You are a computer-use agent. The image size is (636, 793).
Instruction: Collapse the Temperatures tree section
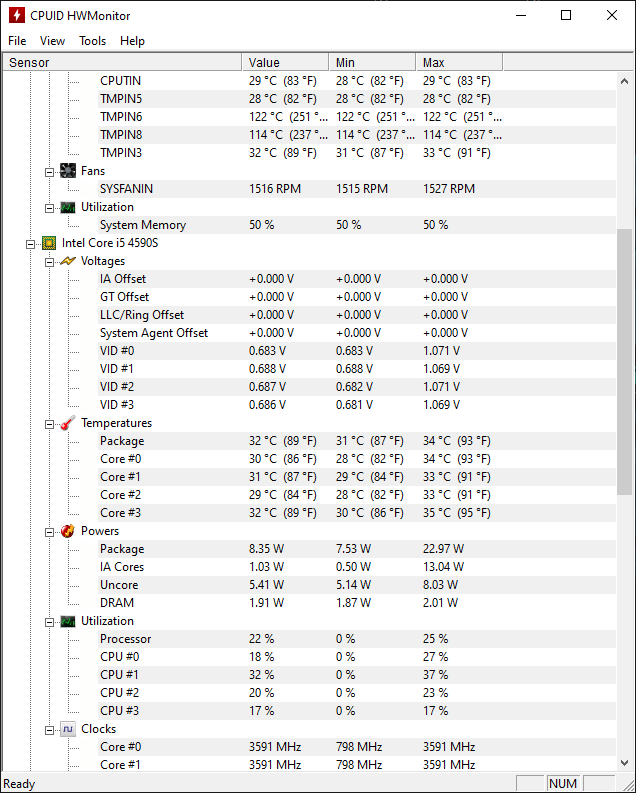49,423
